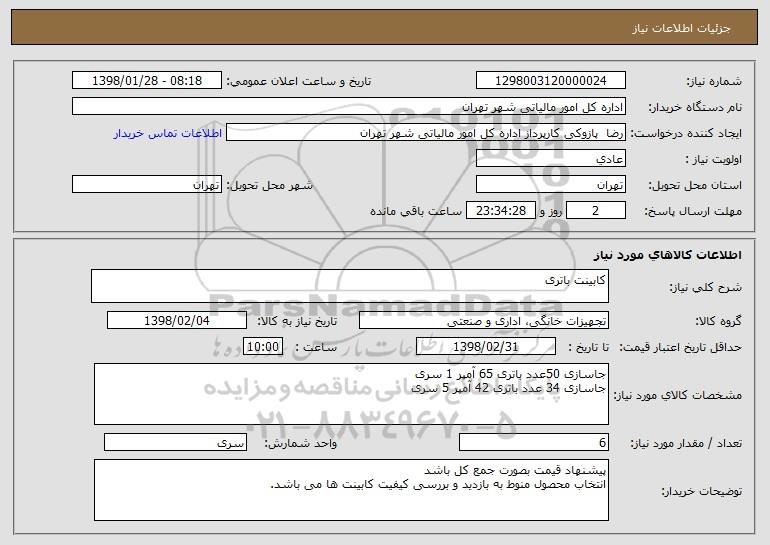Select the need date field 1398/02/04
The width and height of the screenshot is (770, 545).
tap(177, 321)
